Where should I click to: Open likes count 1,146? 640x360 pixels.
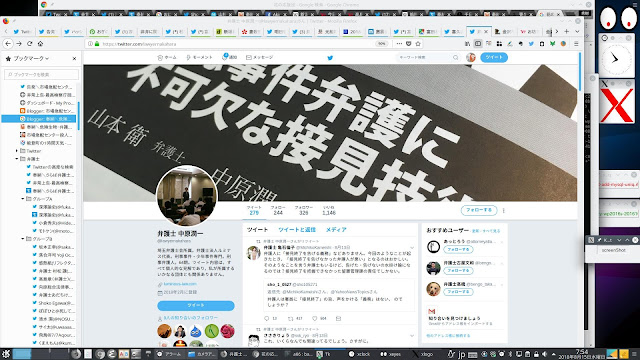[329, 210]
